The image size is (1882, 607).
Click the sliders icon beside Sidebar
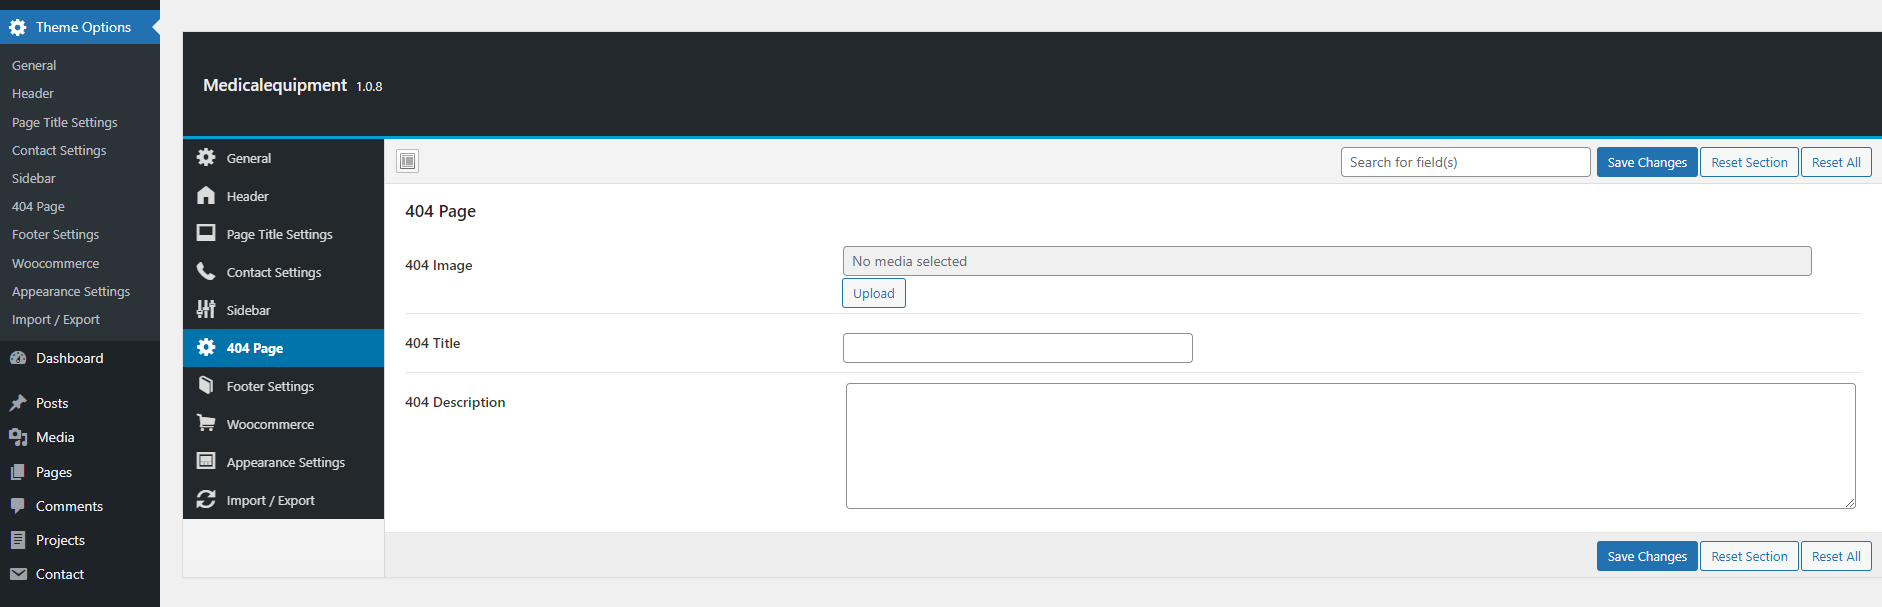[x=206, y=310]
